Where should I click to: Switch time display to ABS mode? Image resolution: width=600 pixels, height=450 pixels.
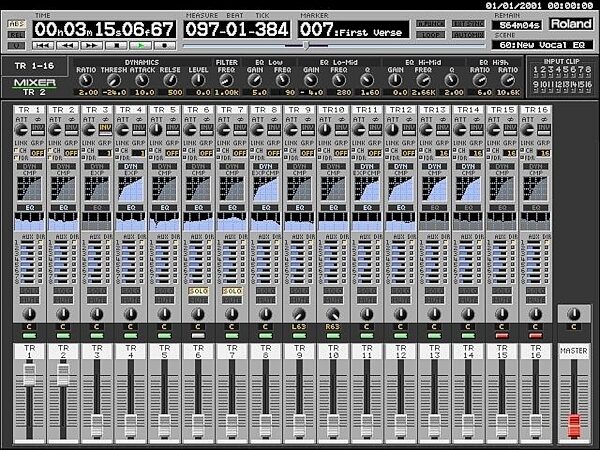(16, 24)
